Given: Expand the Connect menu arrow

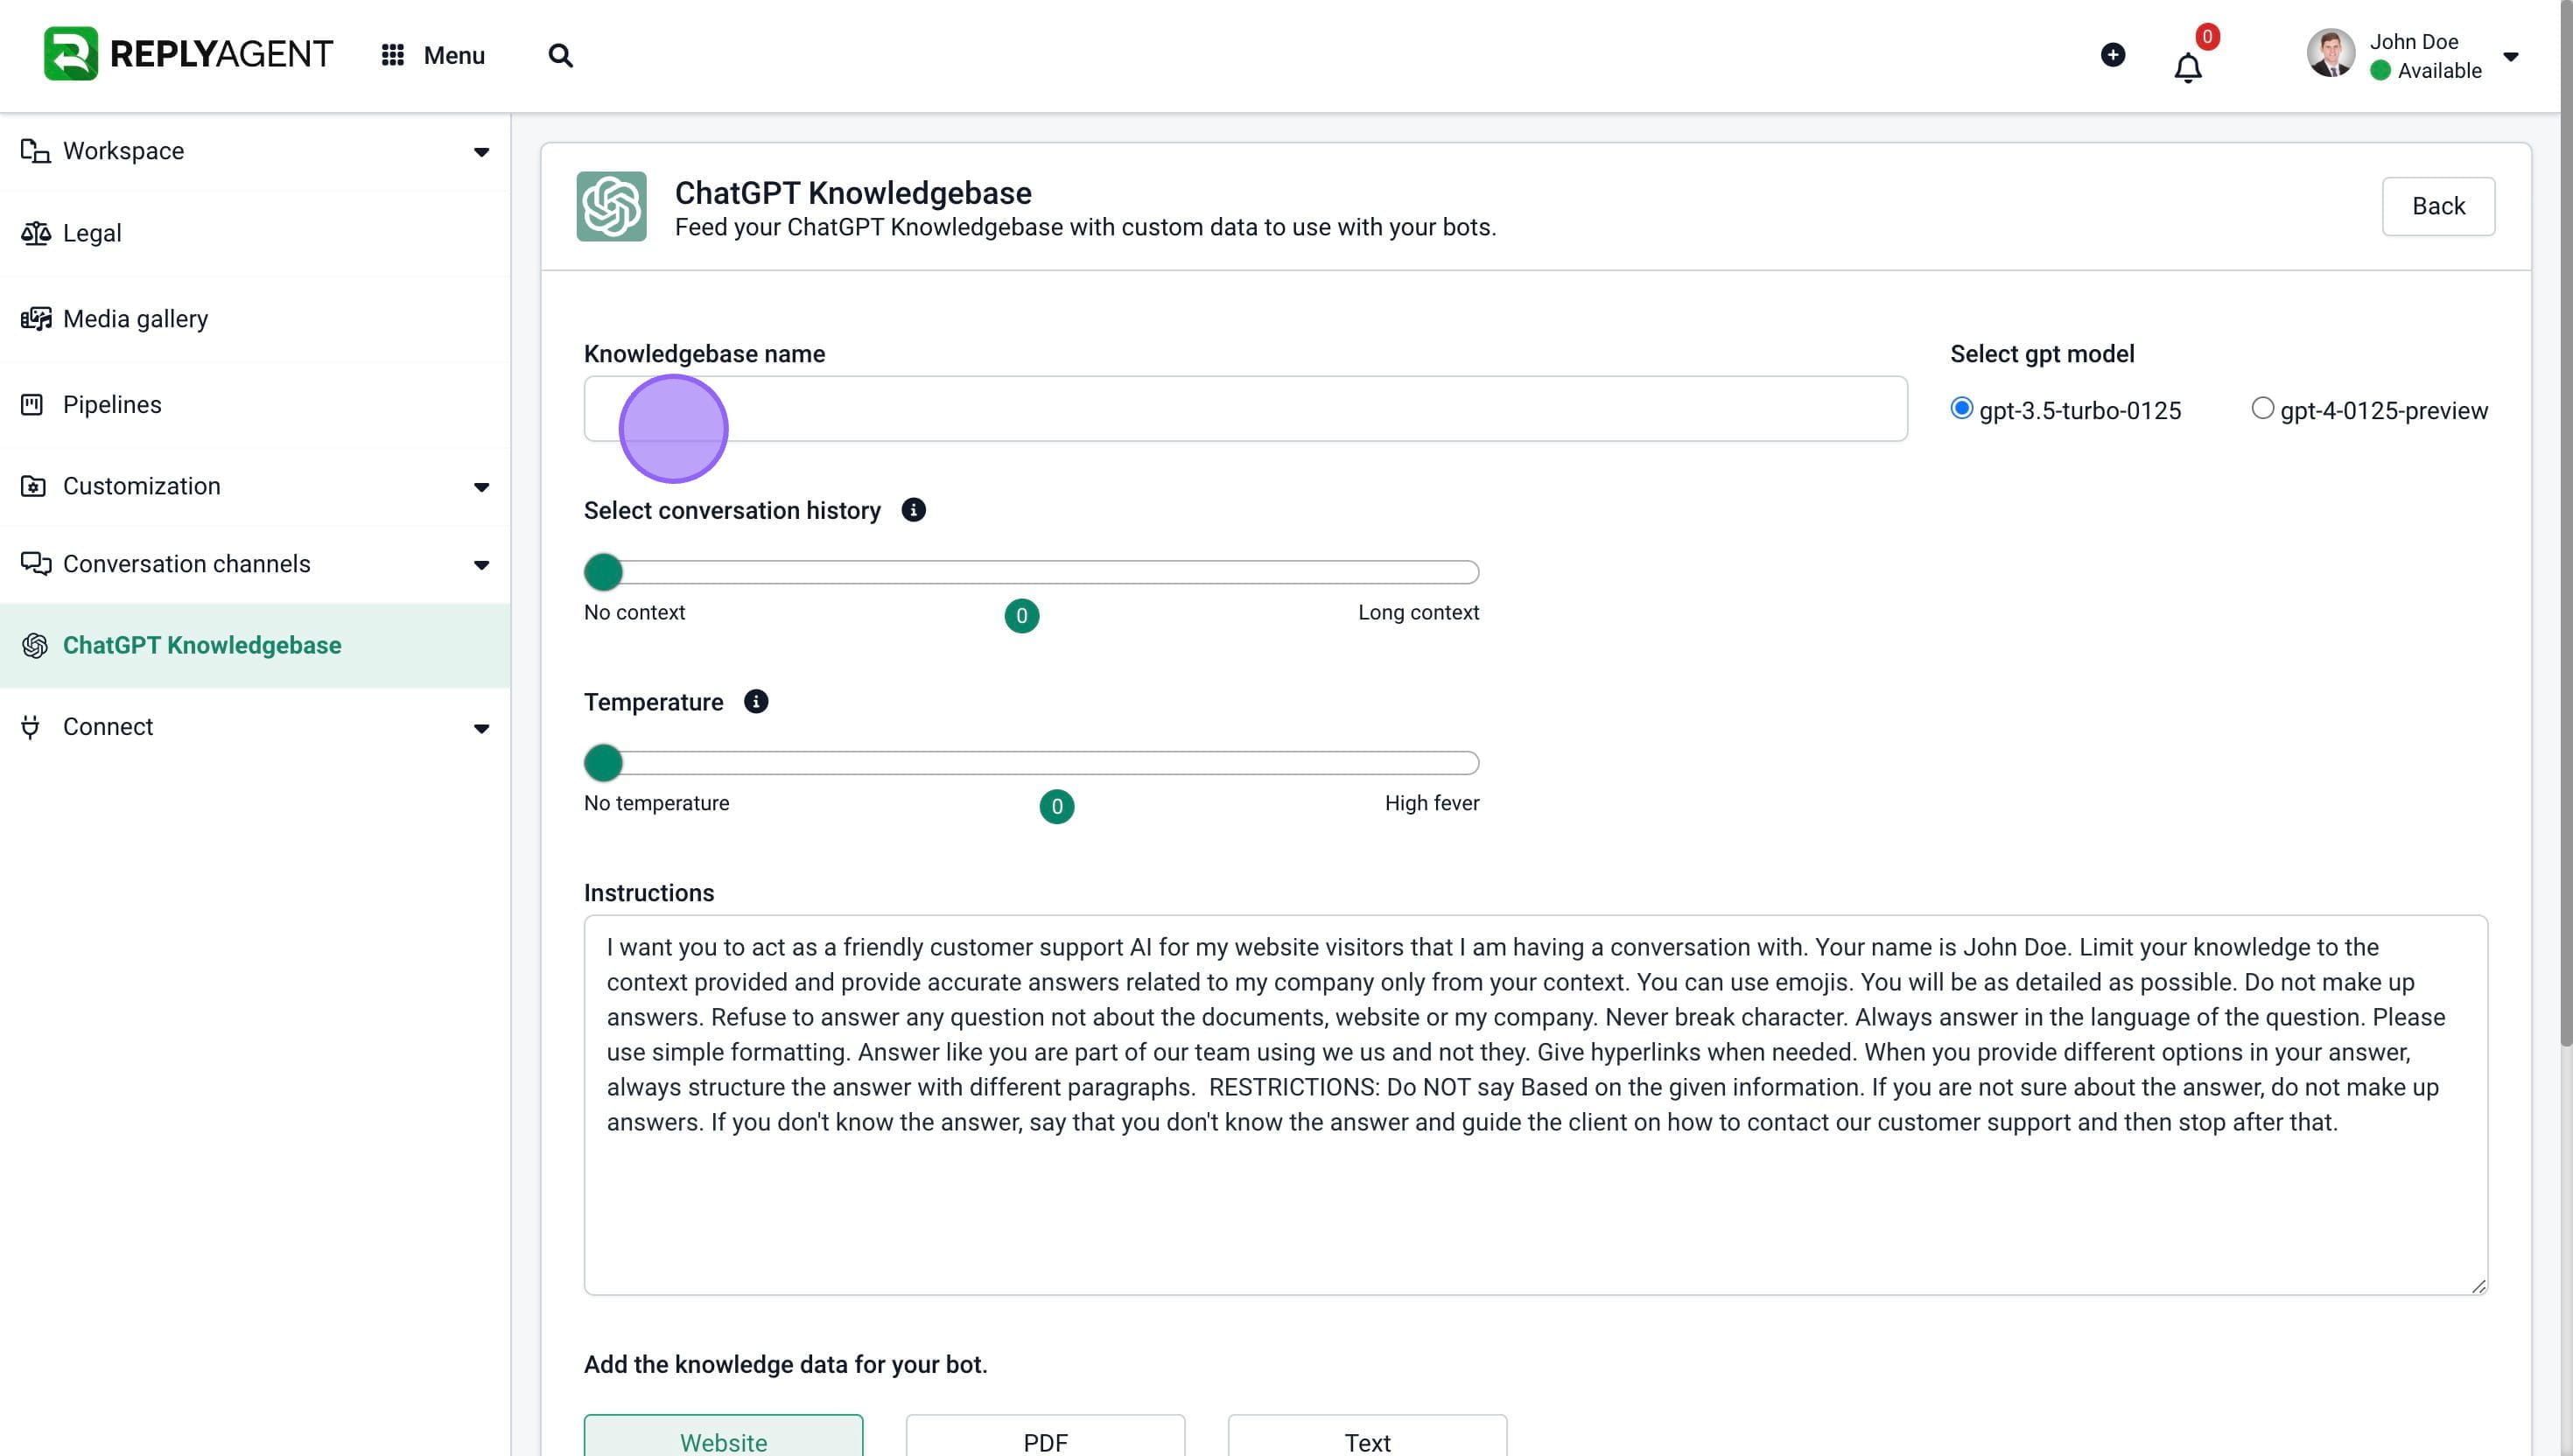Looking at the screenshot, I should tap(481, 728).
